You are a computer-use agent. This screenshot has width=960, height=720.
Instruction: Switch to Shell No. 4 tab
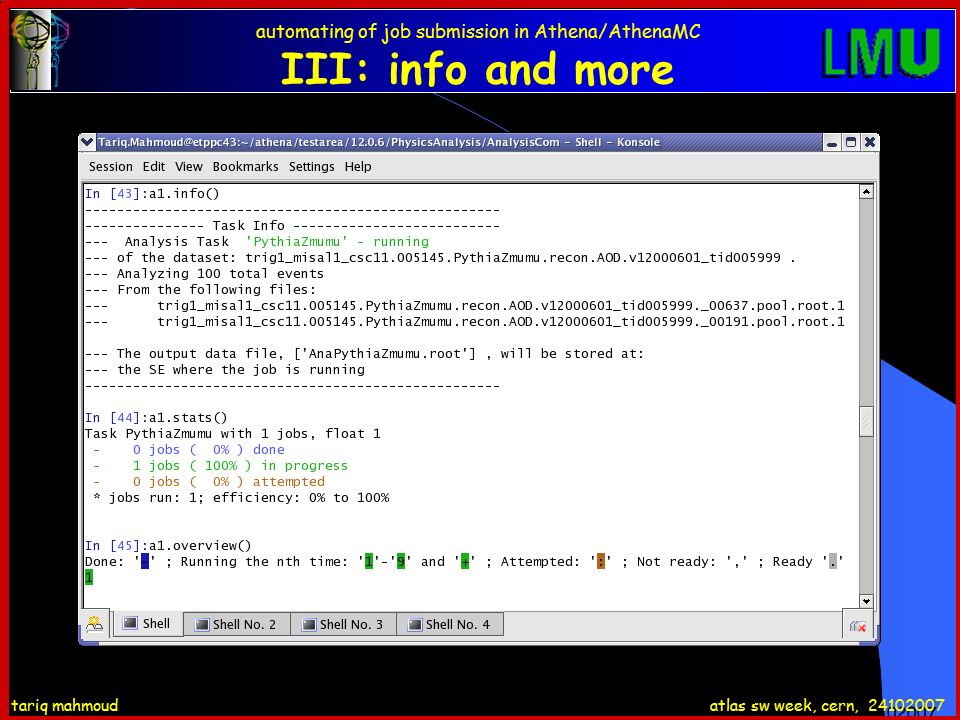450,624
